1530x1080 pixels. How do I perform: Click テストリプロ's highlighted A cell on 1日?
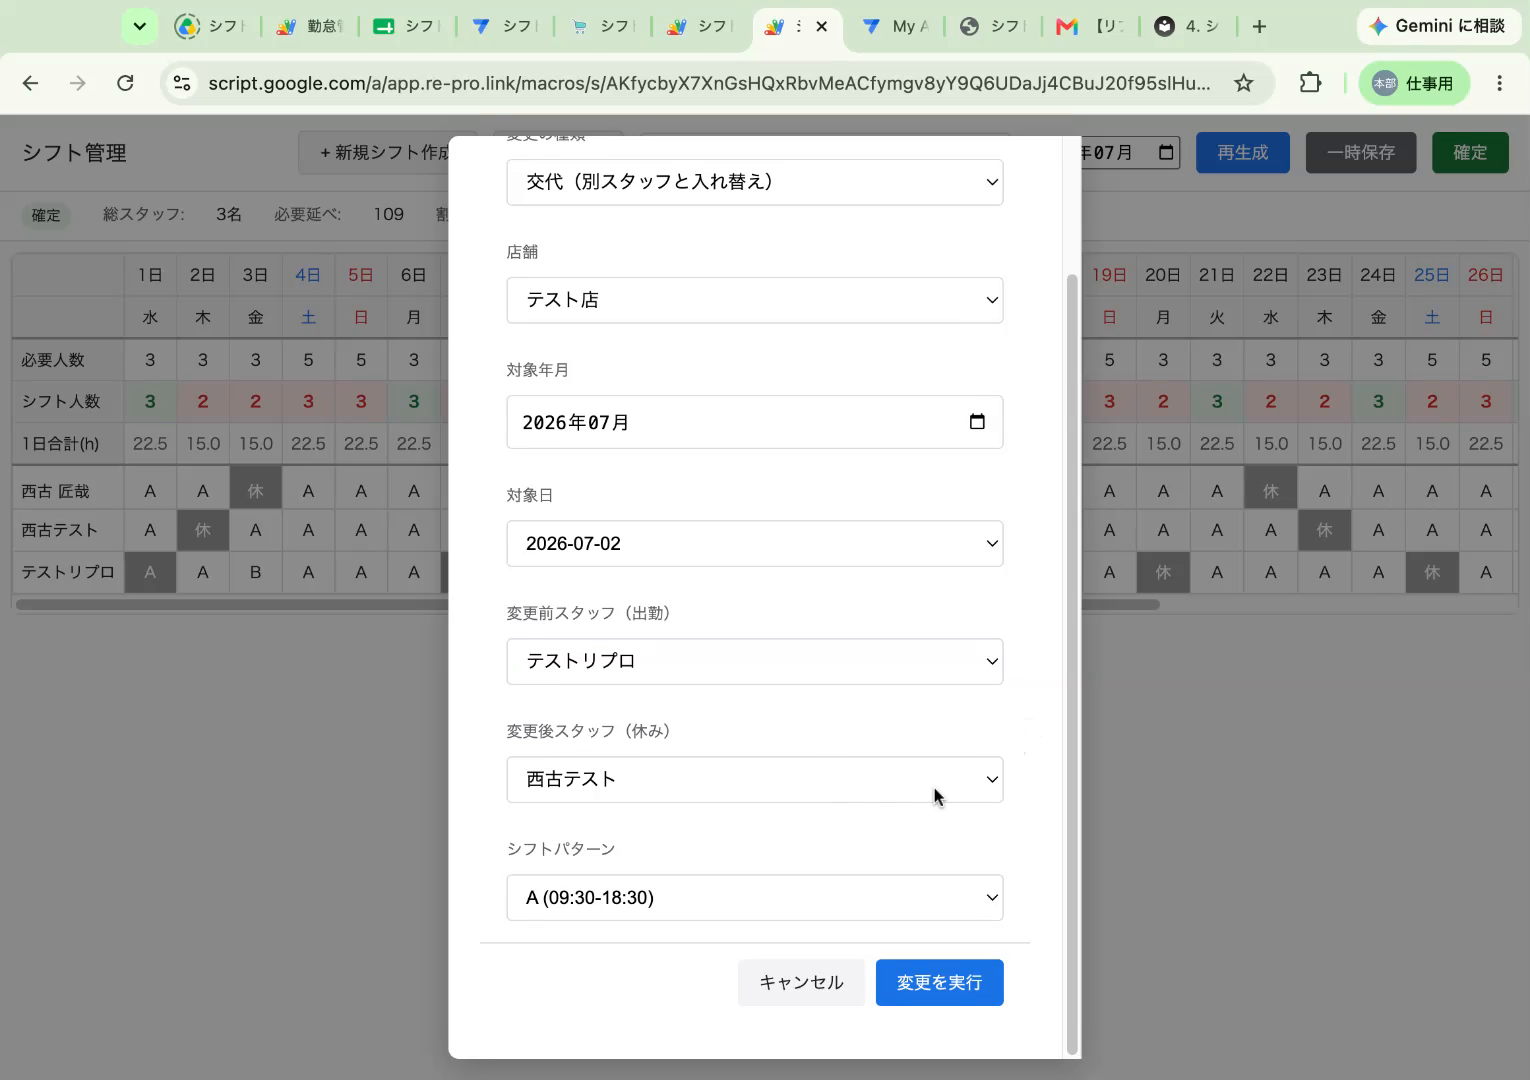pos(150,572)
